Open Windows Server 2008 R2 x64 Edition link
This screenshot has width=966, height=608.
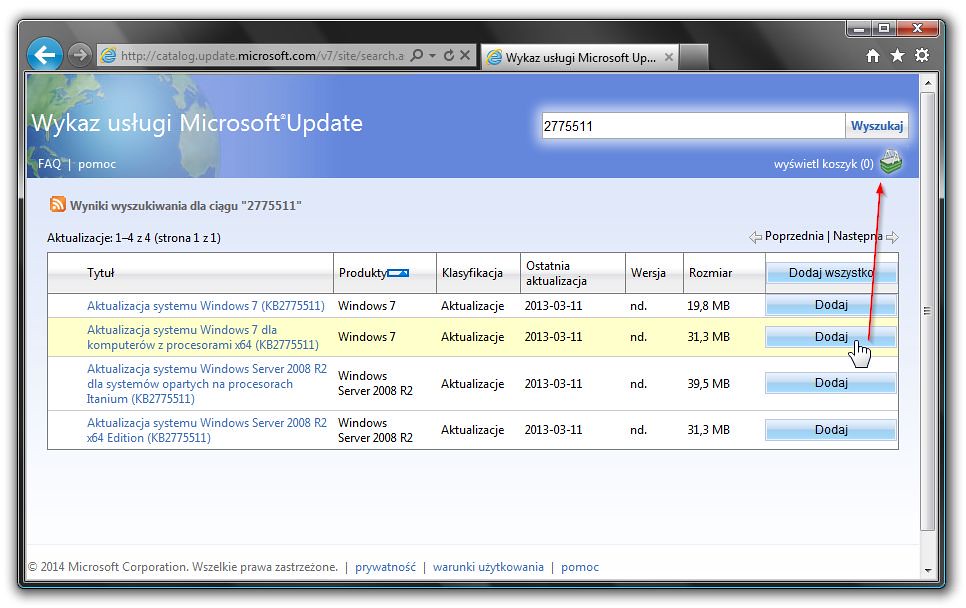tap(206, 430)
